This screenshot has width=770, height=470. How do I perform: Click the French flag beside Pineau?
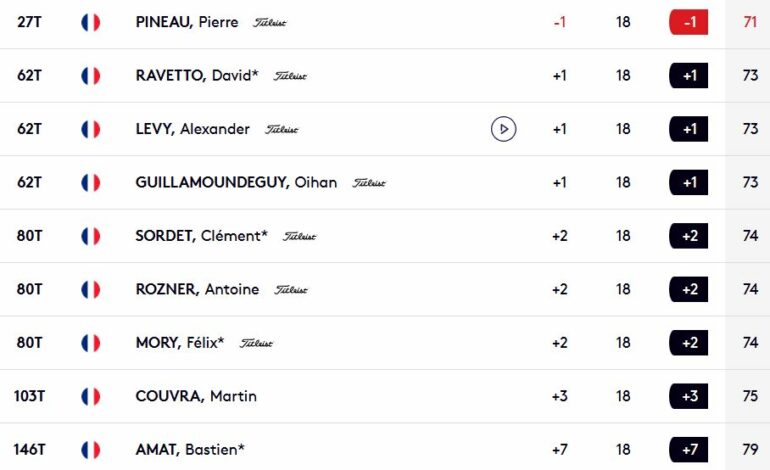click(91, 22)
